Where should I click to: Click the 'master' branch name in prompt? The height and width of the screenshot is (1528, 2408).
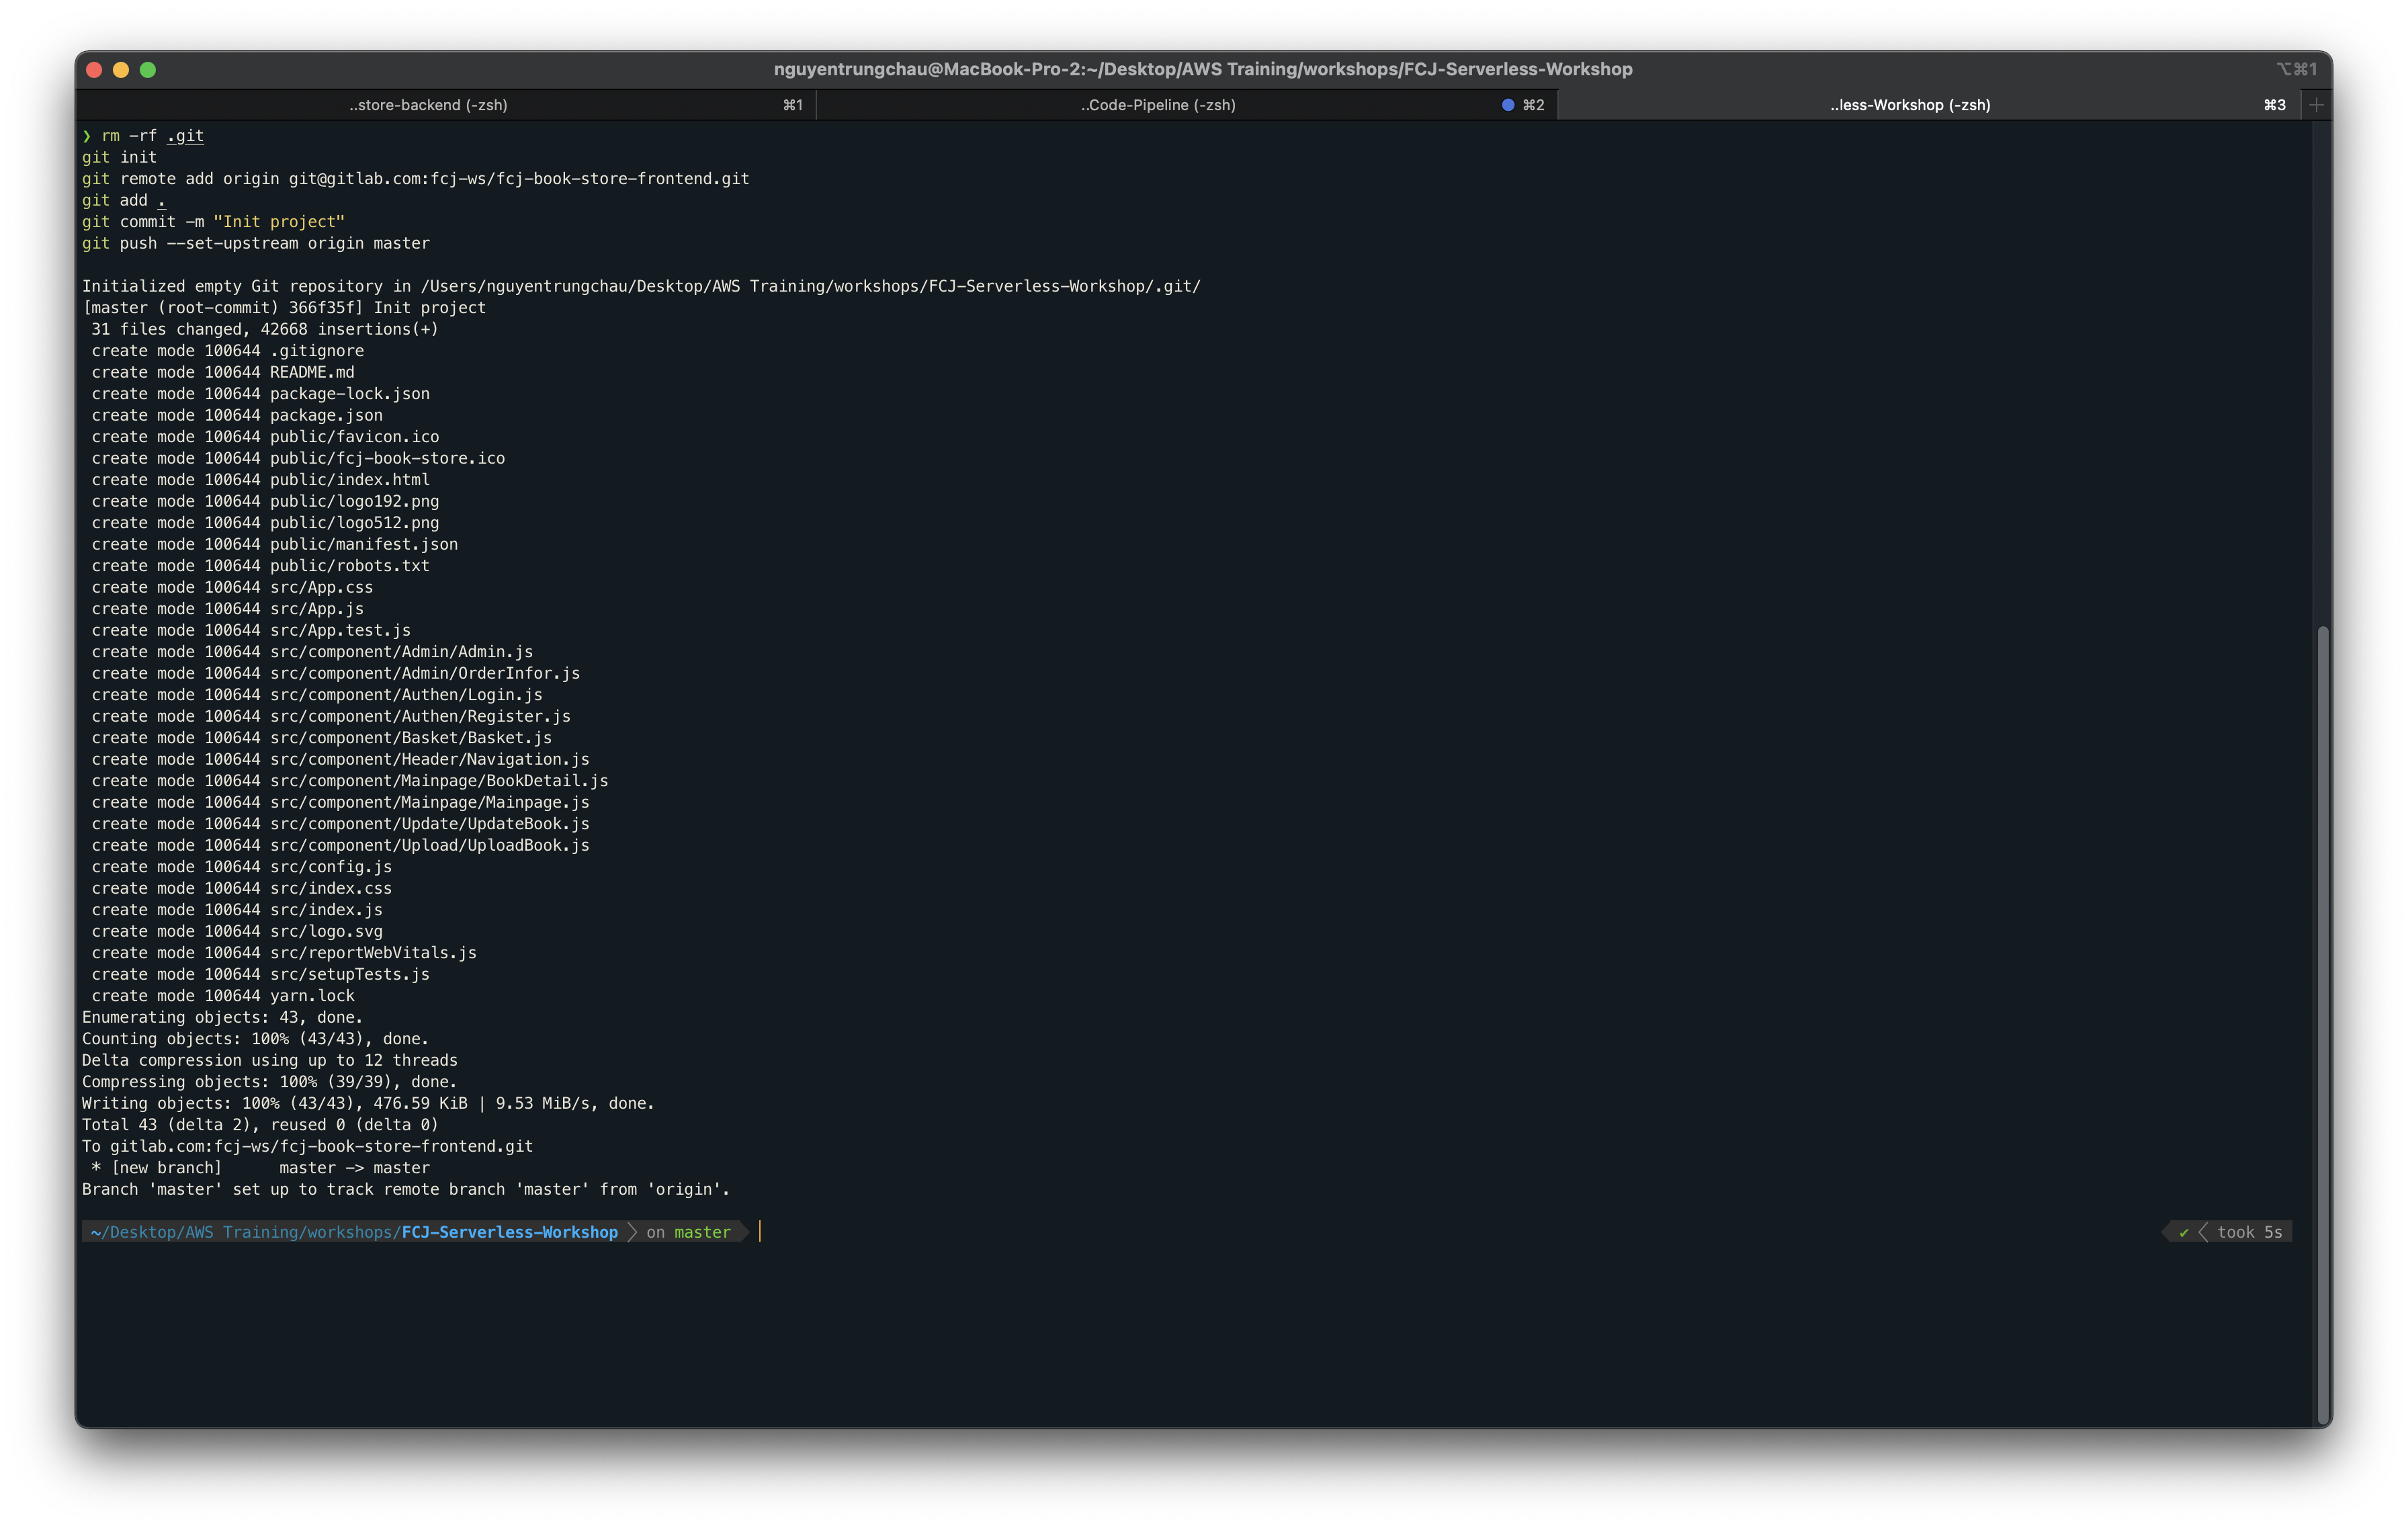(702, 1232)
